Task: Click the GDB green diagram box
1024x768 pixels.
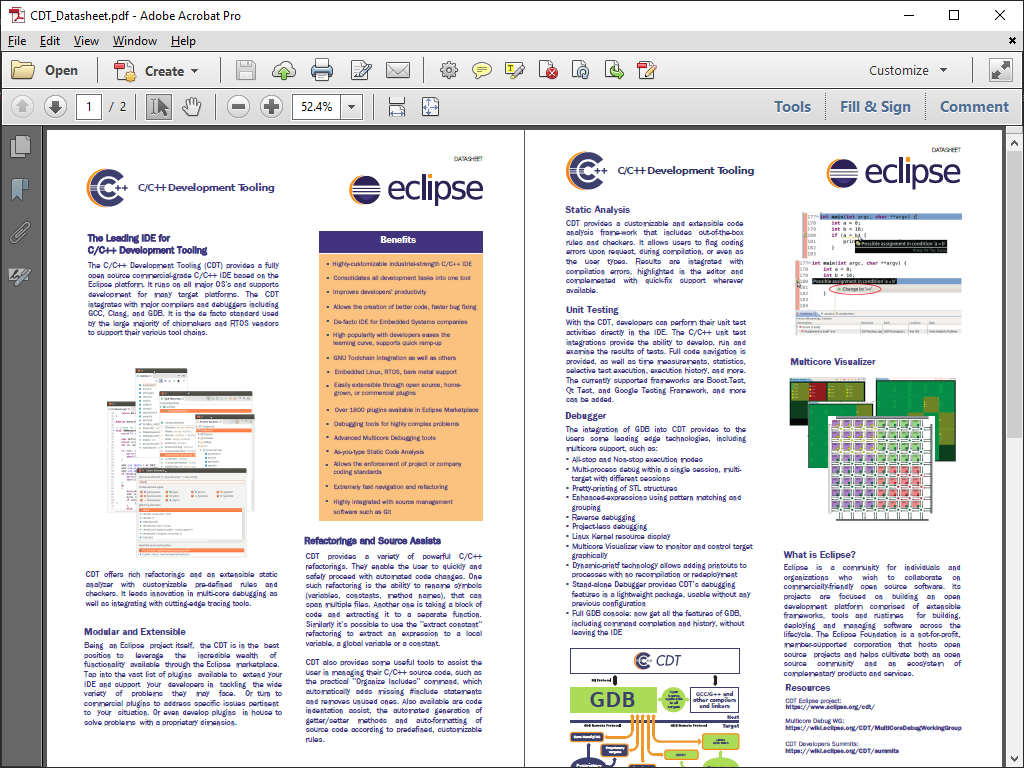Action: (x=613, y=699)
